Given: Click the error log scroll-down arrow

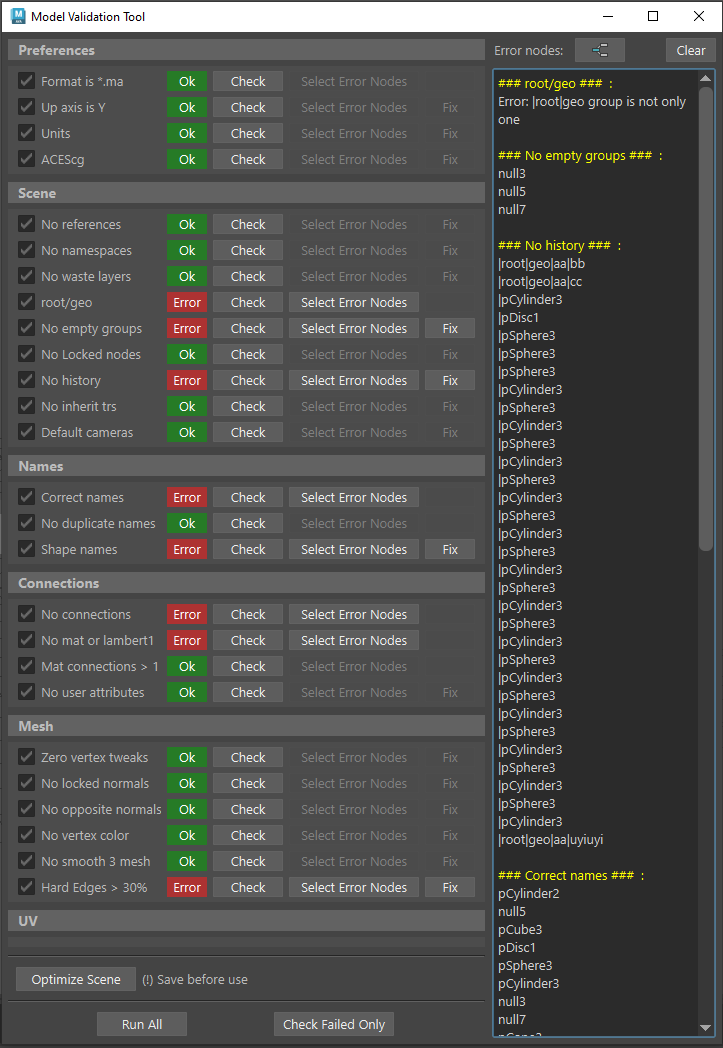Looking at the screenshot, I should pyautogui.click(x=706, y=1027).
